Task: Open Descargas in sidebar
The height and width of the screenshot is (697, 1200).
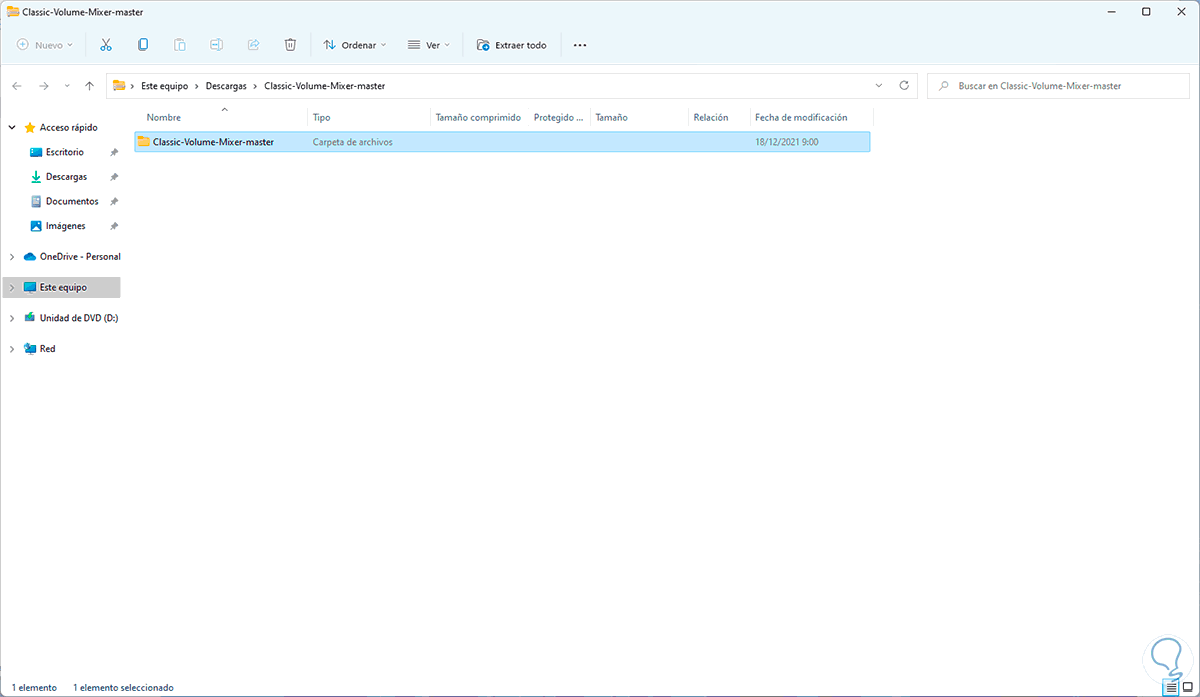Action: (66, 177)
